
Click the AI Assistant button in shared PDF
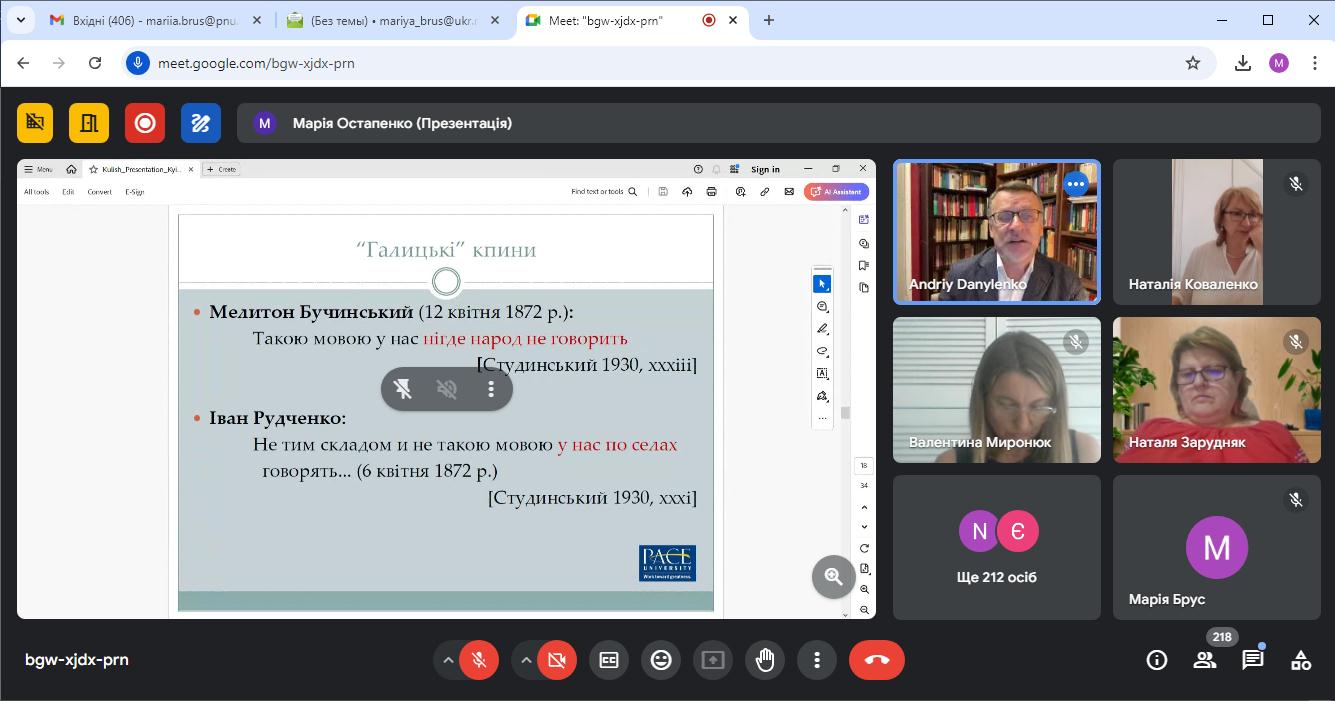click(x=837, y=192)
